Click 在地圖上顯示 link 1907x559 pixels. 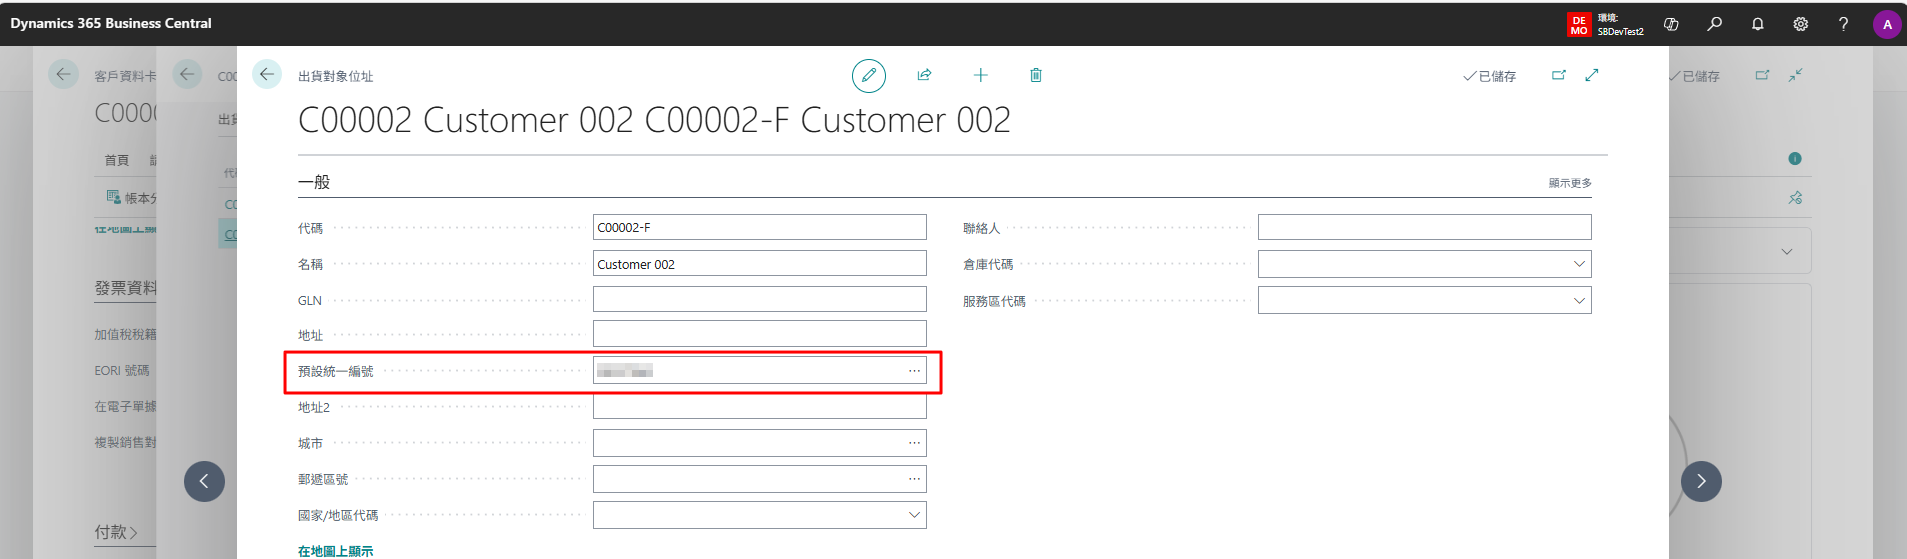point(335,551)
